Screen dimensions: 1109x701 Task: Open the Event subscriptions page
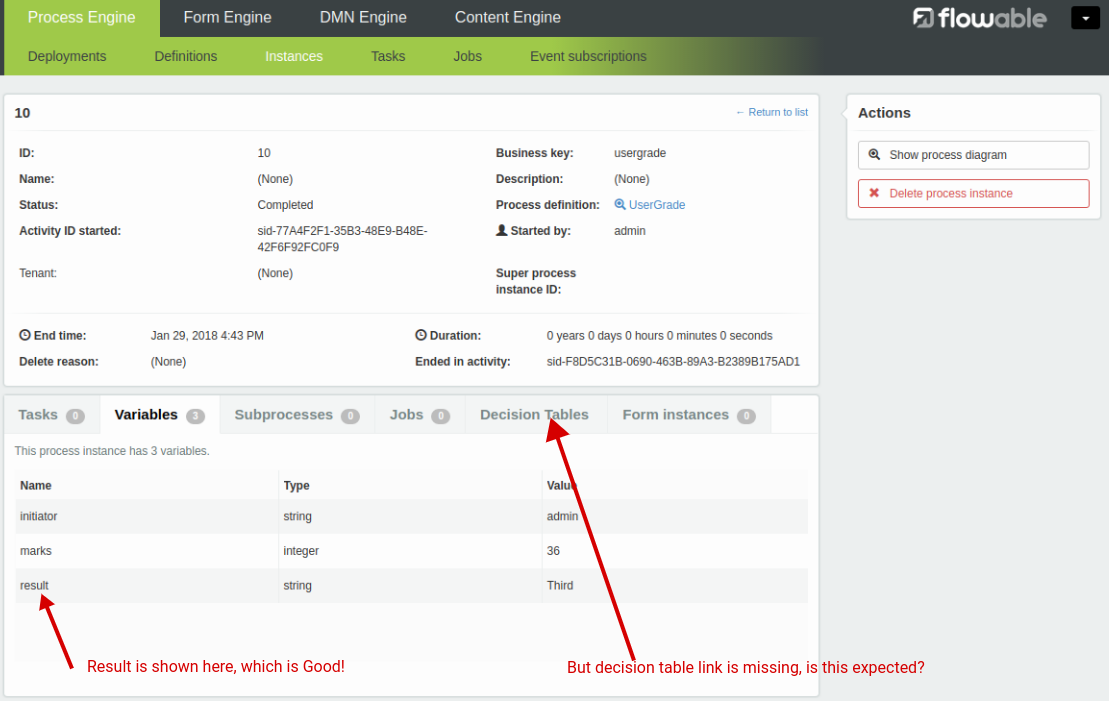pos(588,56)
